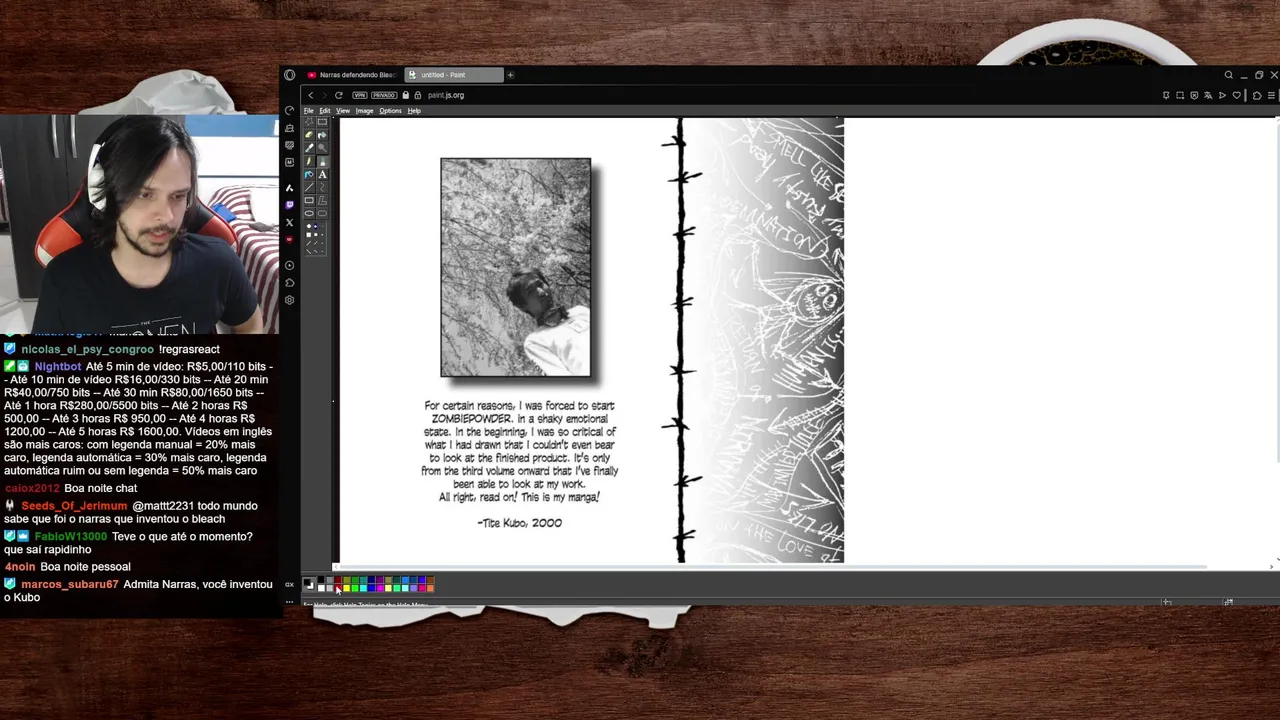Open the browser search tabs magnifier

[x=1229, y=75]
